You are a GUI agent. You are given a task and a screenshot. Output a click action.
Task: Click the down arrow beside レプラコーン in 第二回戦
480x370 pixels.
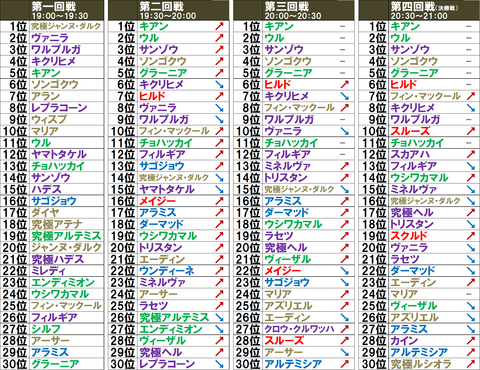coord(219,364)
